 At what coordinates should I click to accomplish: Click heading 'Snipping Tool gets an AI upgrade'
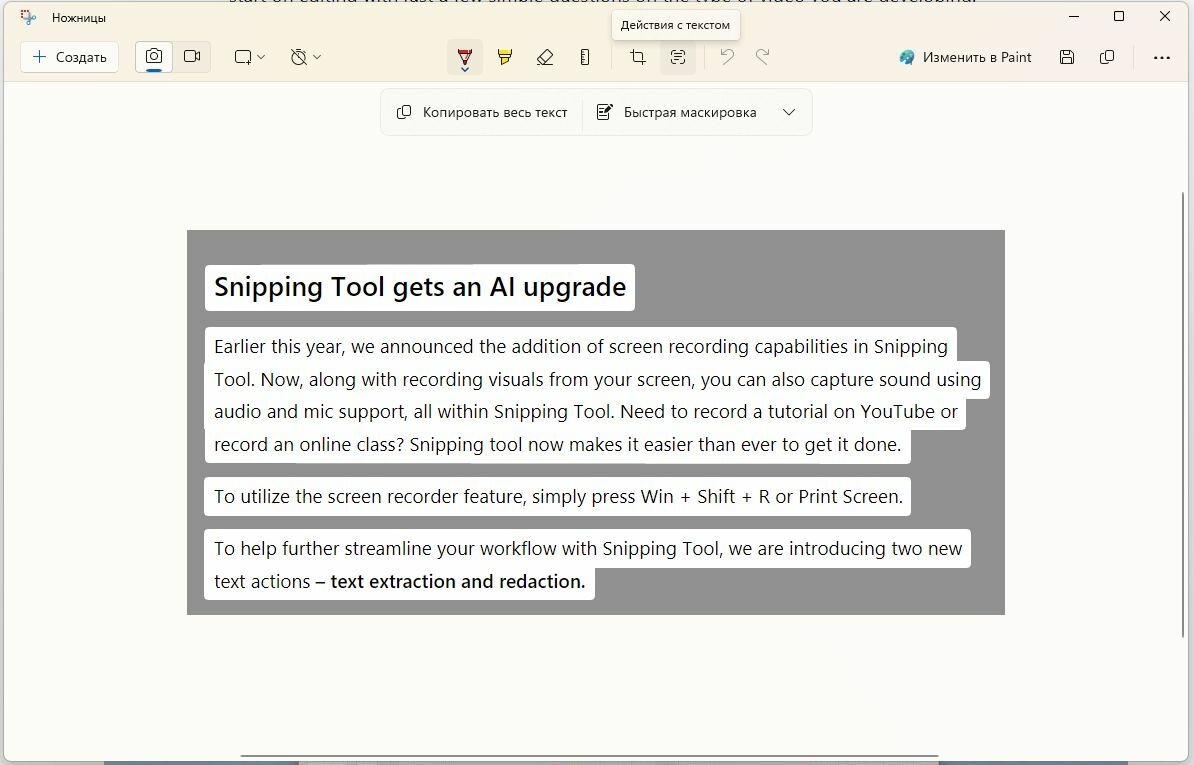(x=420, y=287)
